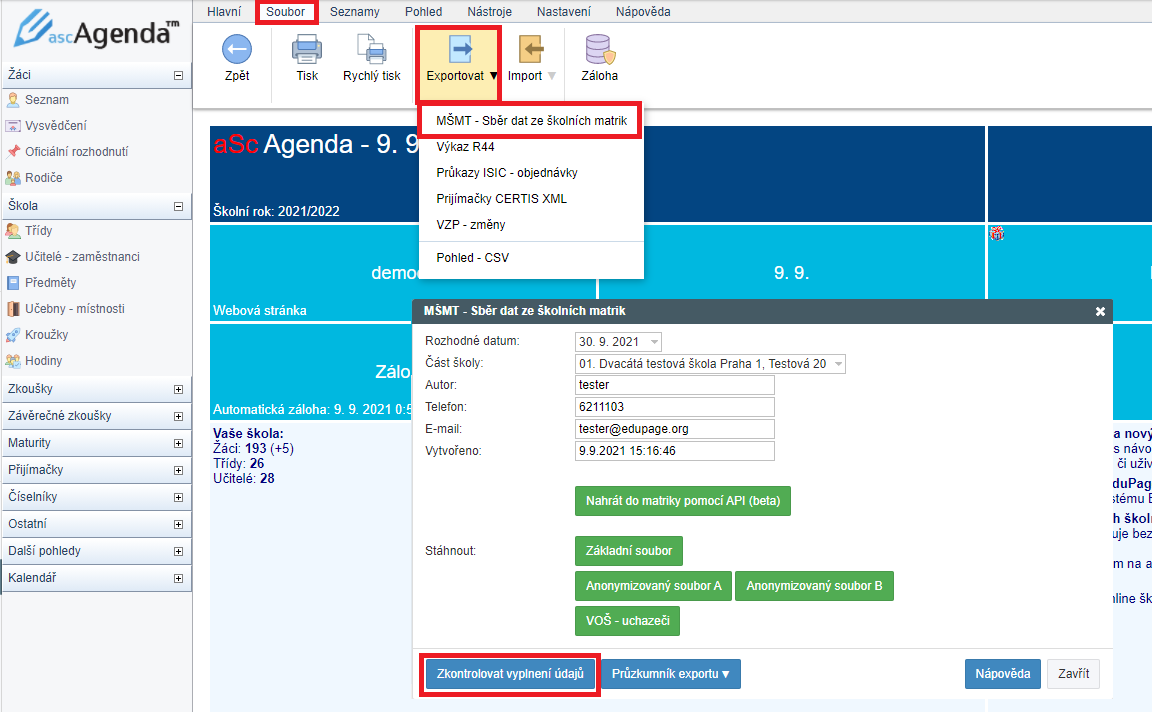Screen dimensions: 1152x712
Task: Close the MŠMT dialog with X
Action: (1100, 312)
